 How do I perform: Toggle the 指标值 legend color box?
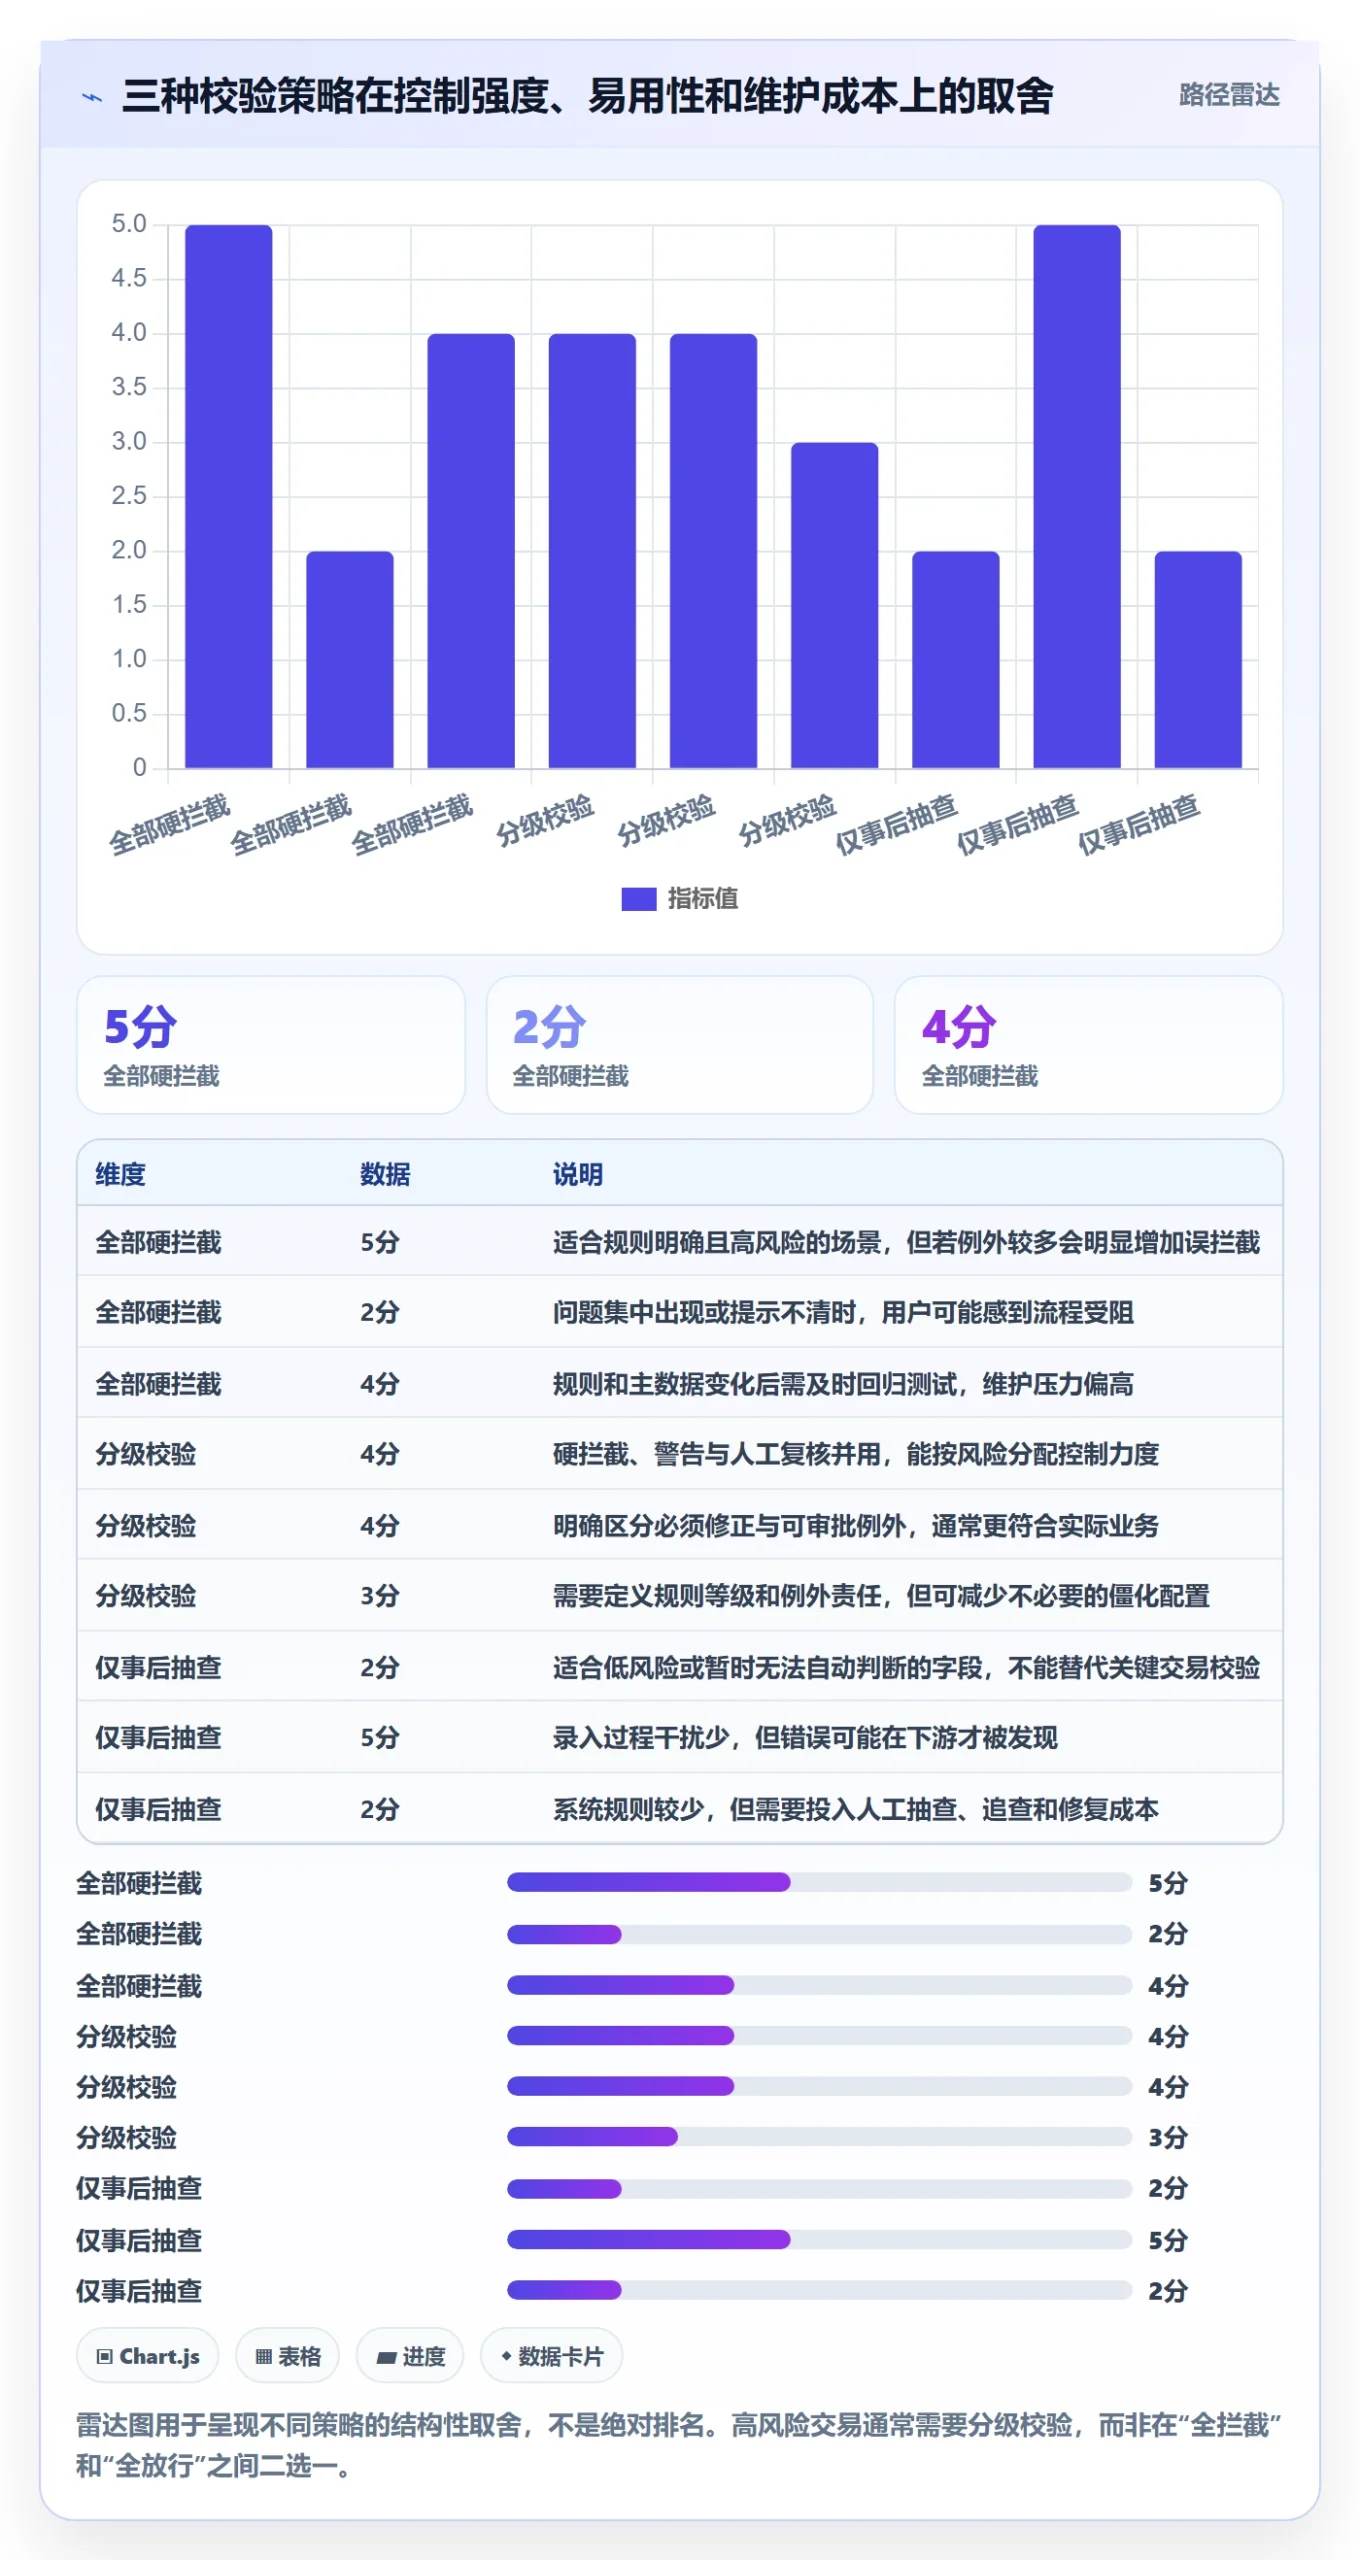click(x=638, y=898)
